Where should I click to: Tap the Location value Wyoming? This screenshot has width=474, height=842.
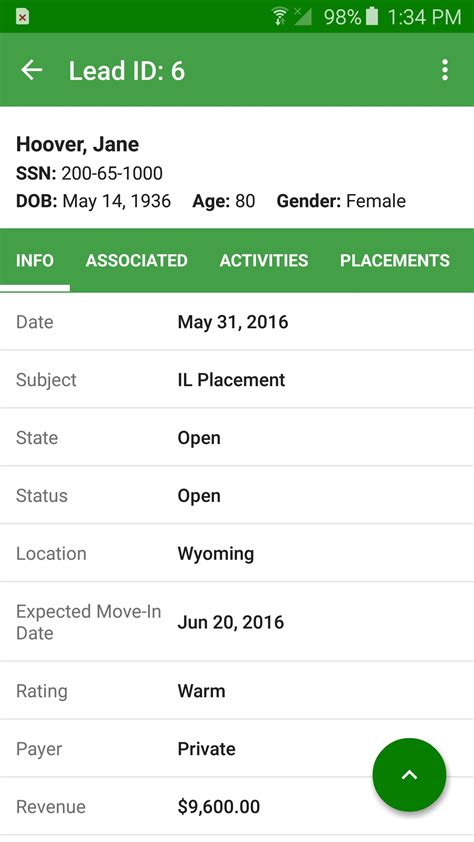click(x=216, y=554)
